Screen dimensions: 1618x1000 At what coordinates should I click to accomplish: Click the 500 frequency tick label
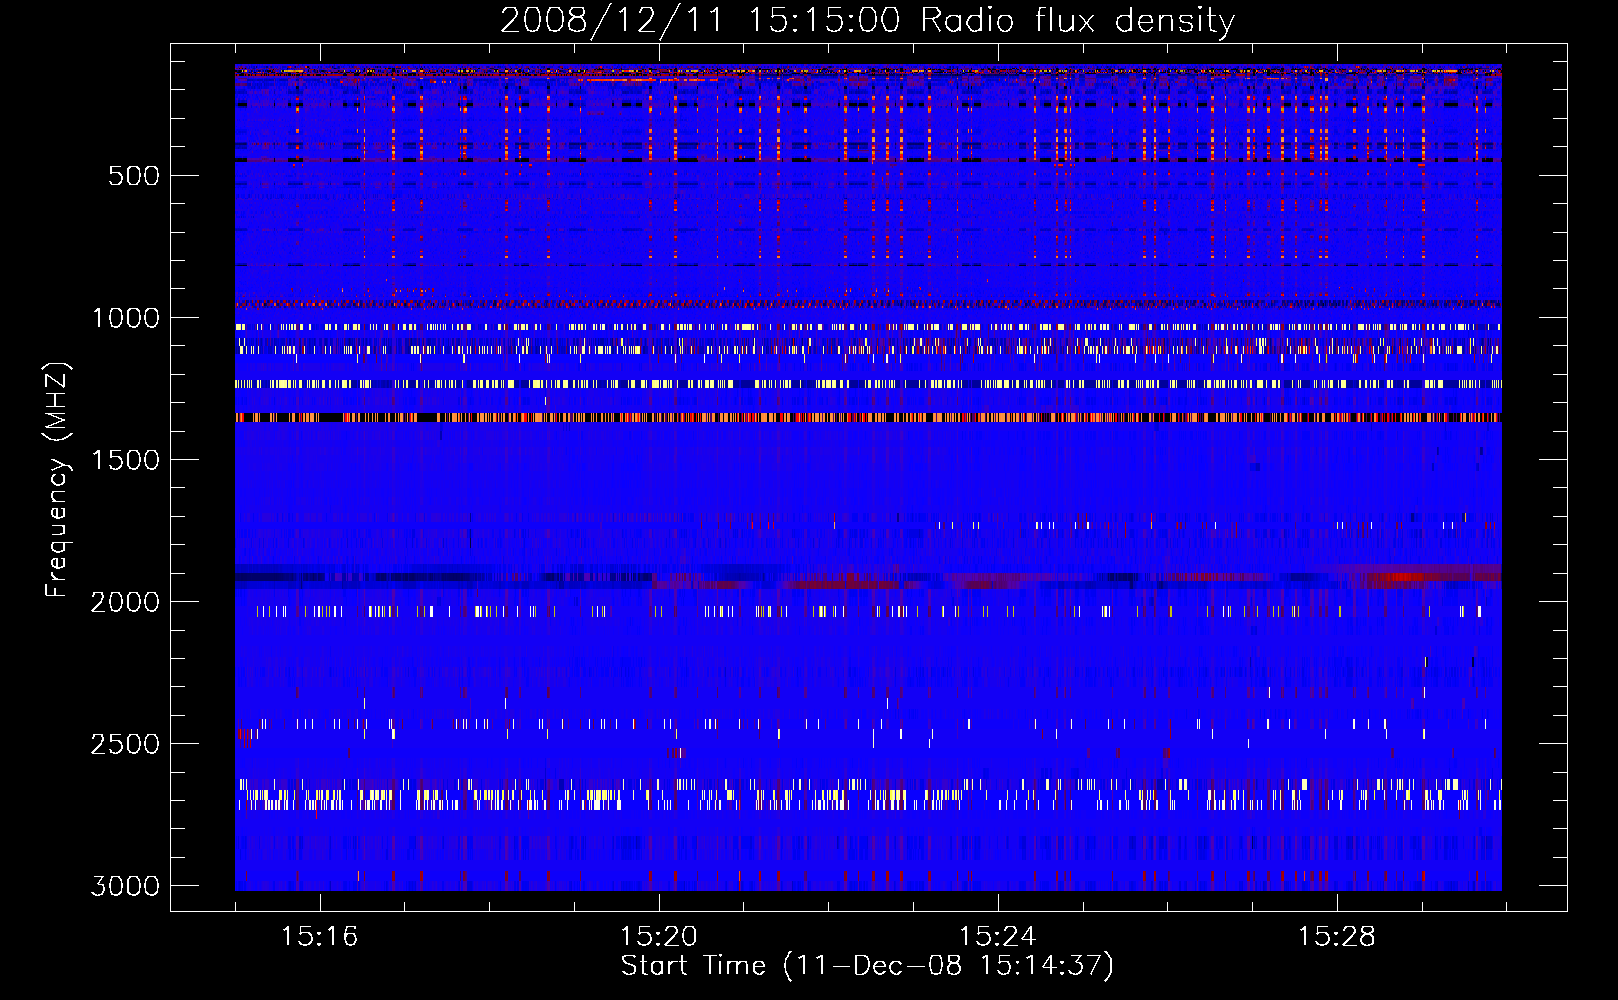pyautogui.click(x=134, y=176)
